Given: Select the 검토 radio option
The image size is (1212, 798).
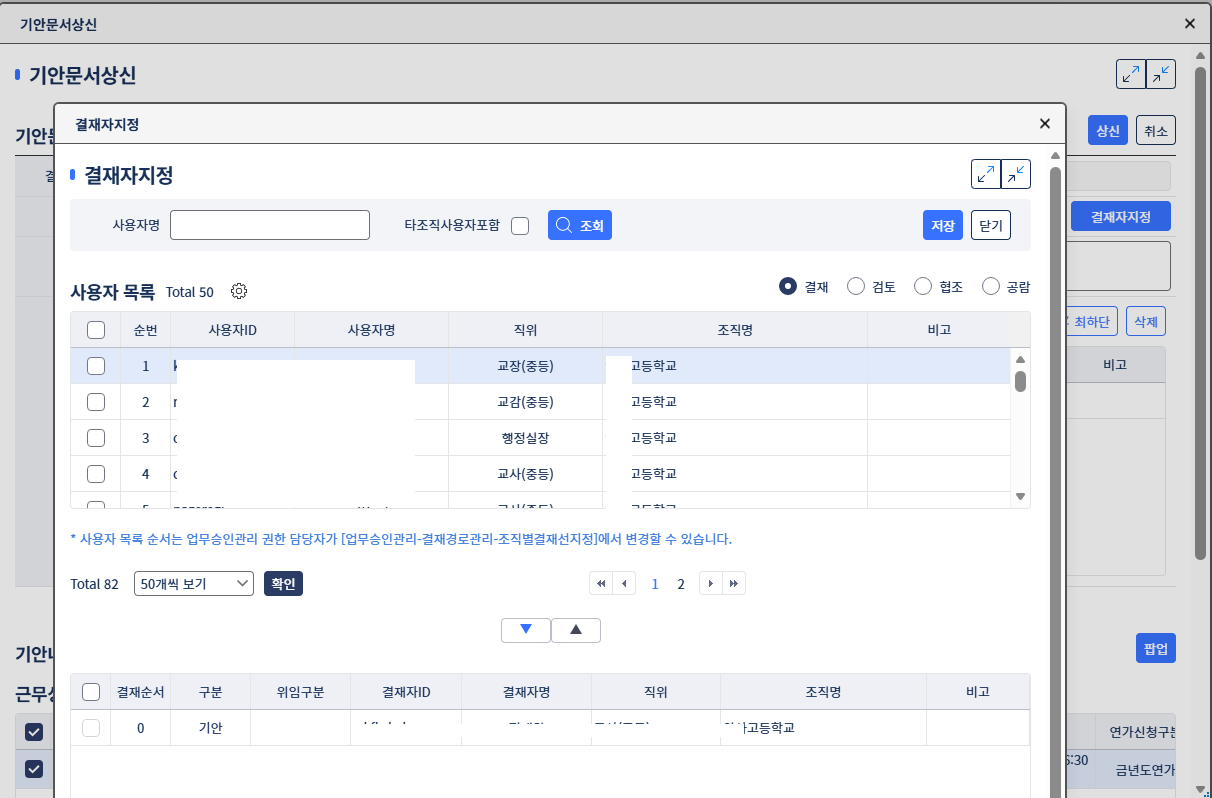Looking at the screenshot, I should [x=856, y=287].
